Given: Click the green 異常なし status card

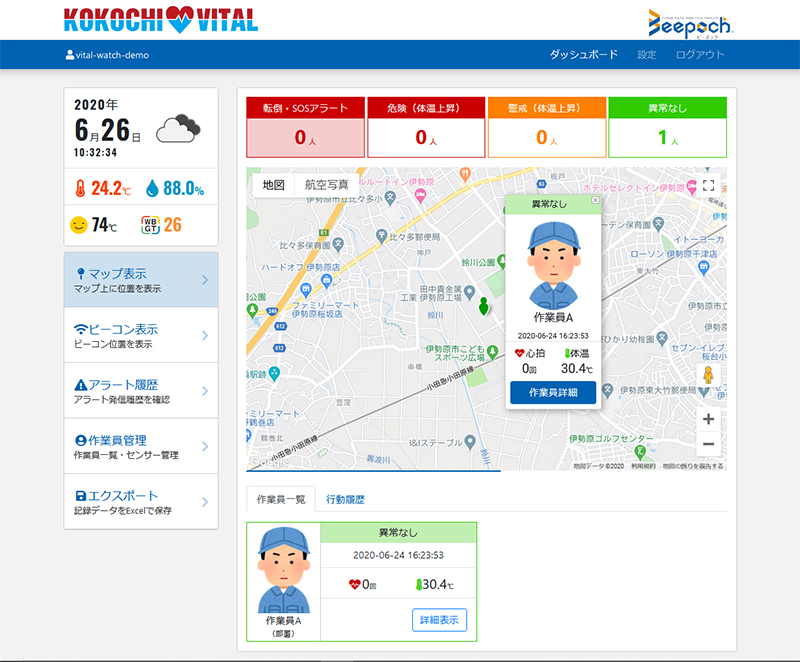Looking at the screenshot, I should click(667, 127).
